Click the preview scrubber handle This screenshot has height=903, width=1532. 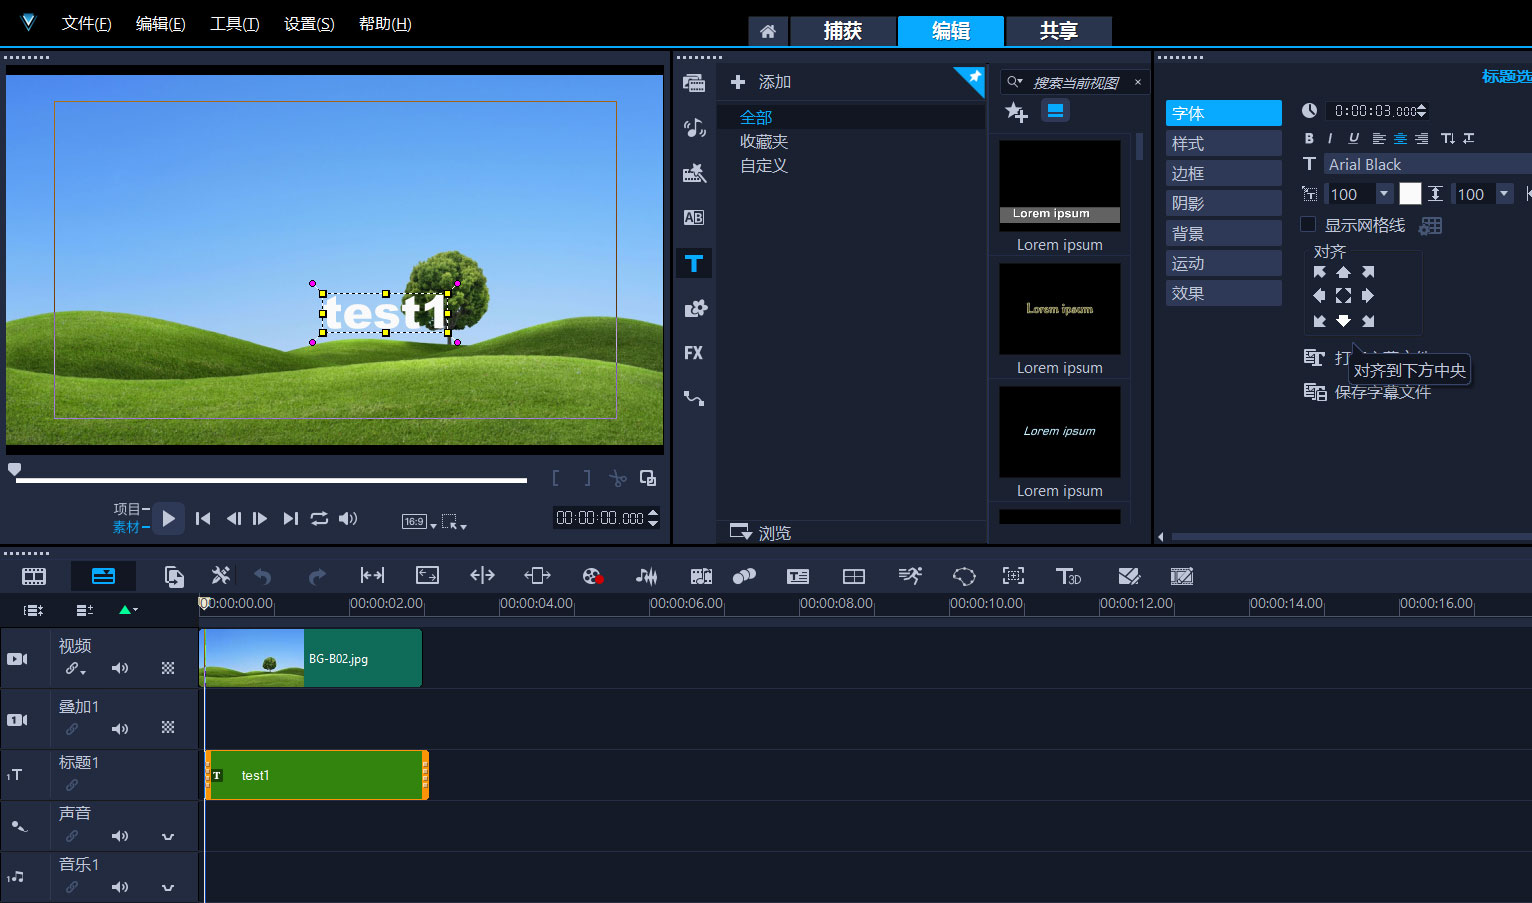(14, 469)
